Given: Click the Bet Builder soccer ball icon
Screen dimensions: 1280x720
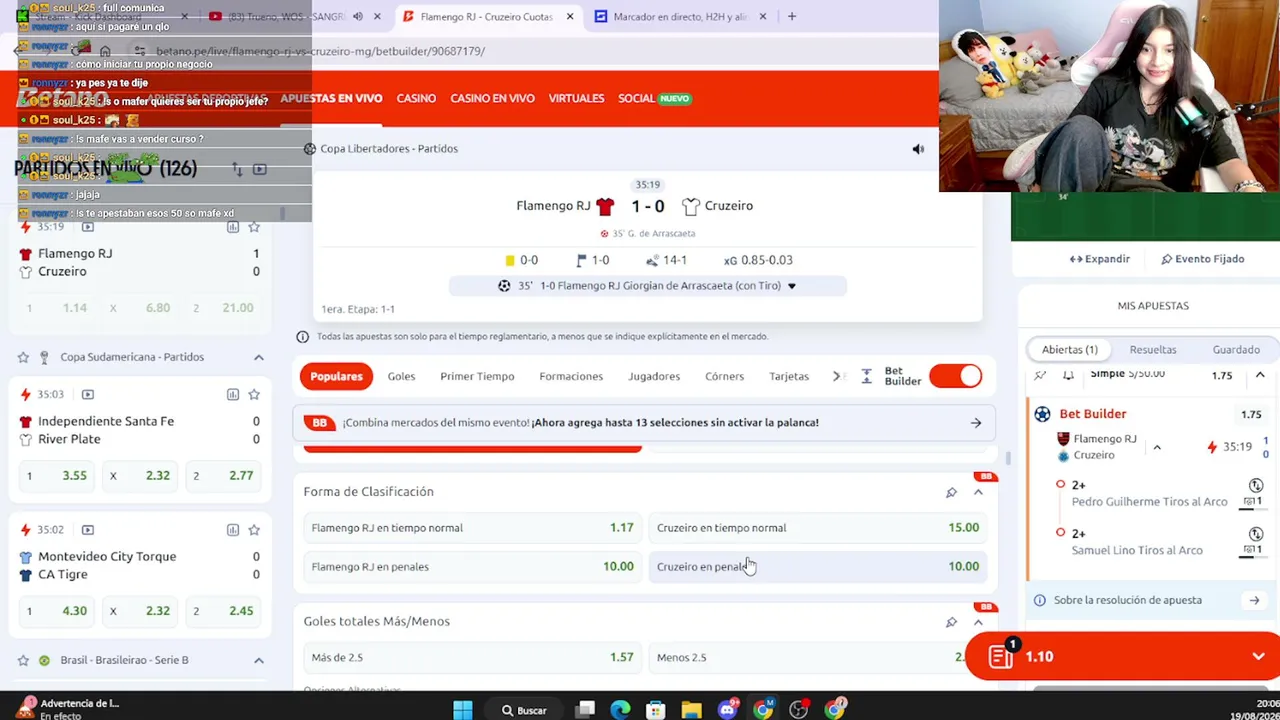Looking at the screenshot, I should (x=1042, y=414).
